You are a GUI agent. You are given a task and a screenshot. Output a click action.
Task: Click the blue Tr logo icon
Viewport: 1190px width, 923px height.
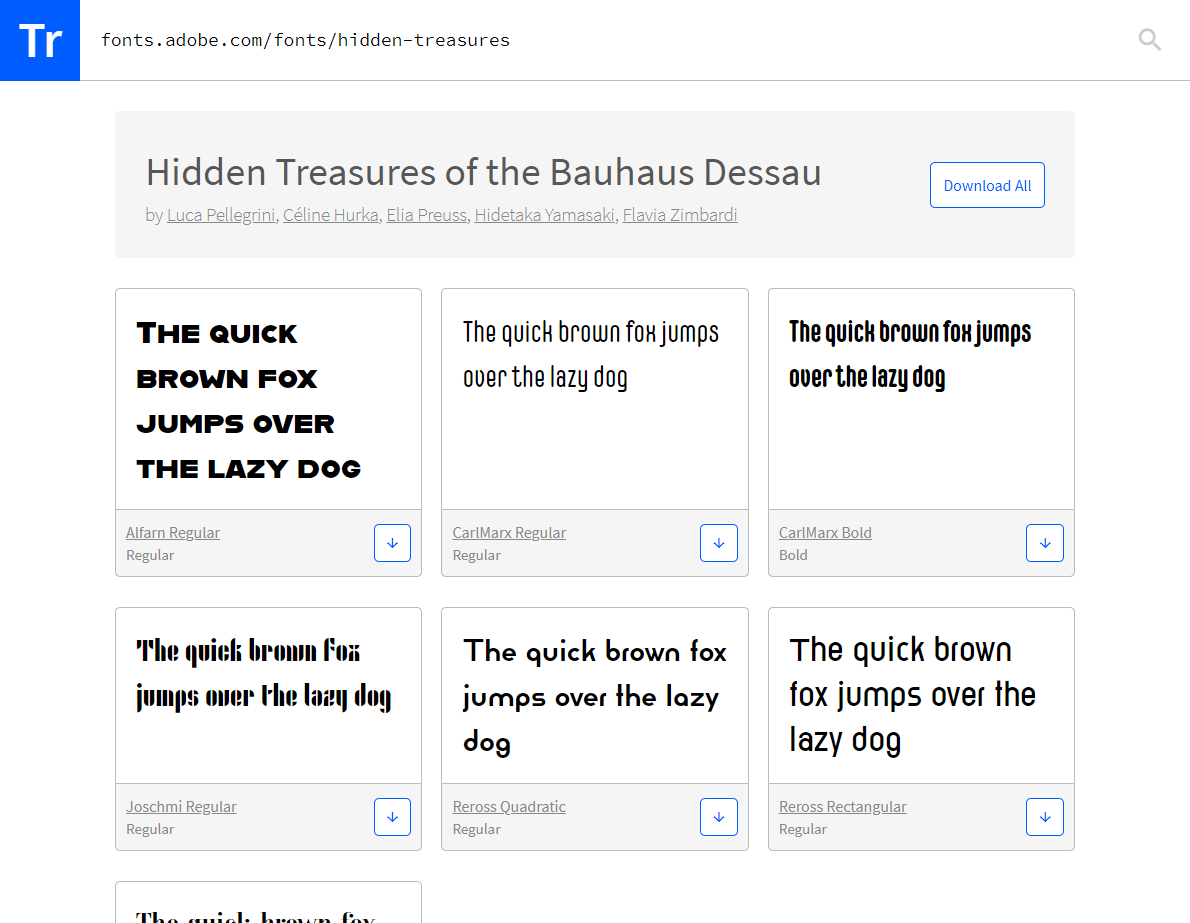coord(39,39)
